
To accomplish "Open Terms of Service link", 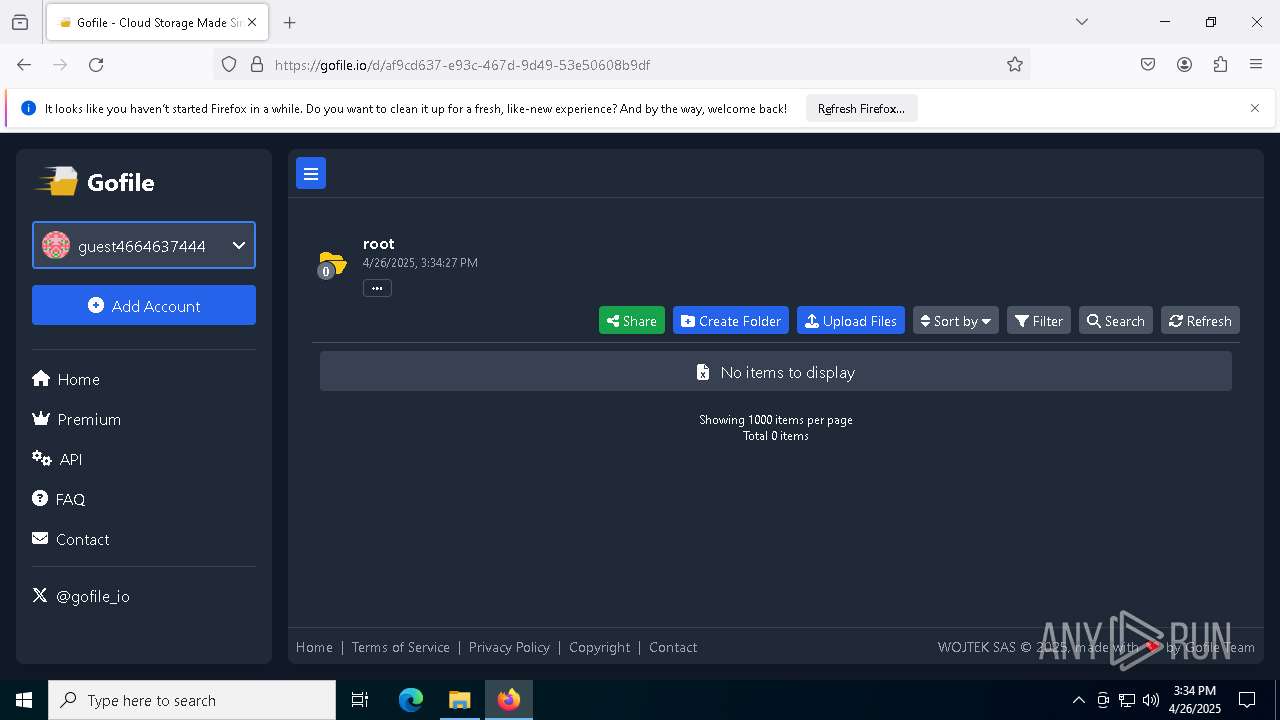I will 400,647.
